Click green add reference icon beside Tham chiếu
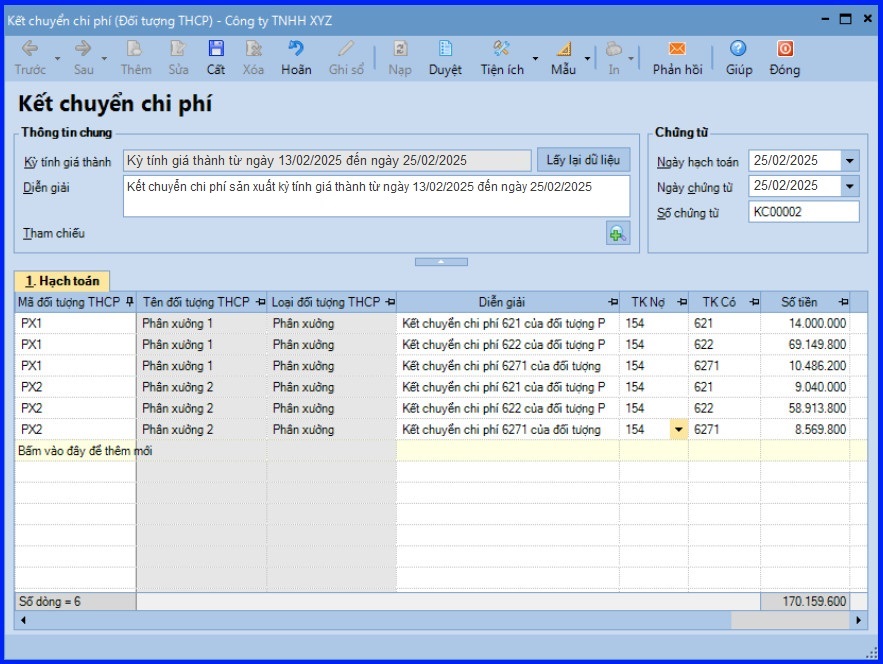The image size is (883, 664). pyautogui.click(x=617, y=234)
